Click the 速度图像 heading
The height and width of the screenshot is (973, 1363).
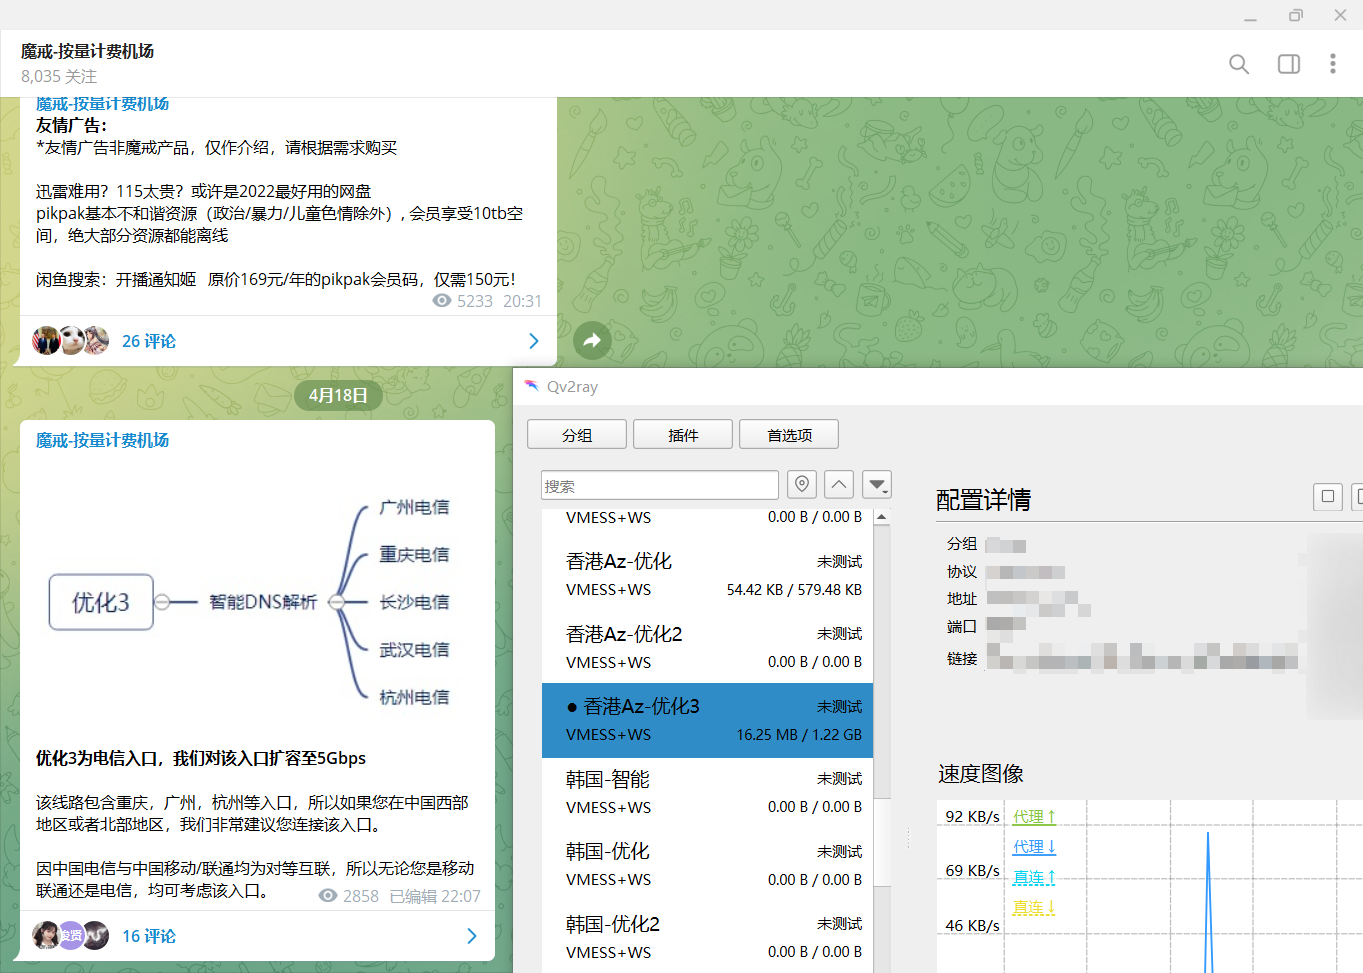980,774
